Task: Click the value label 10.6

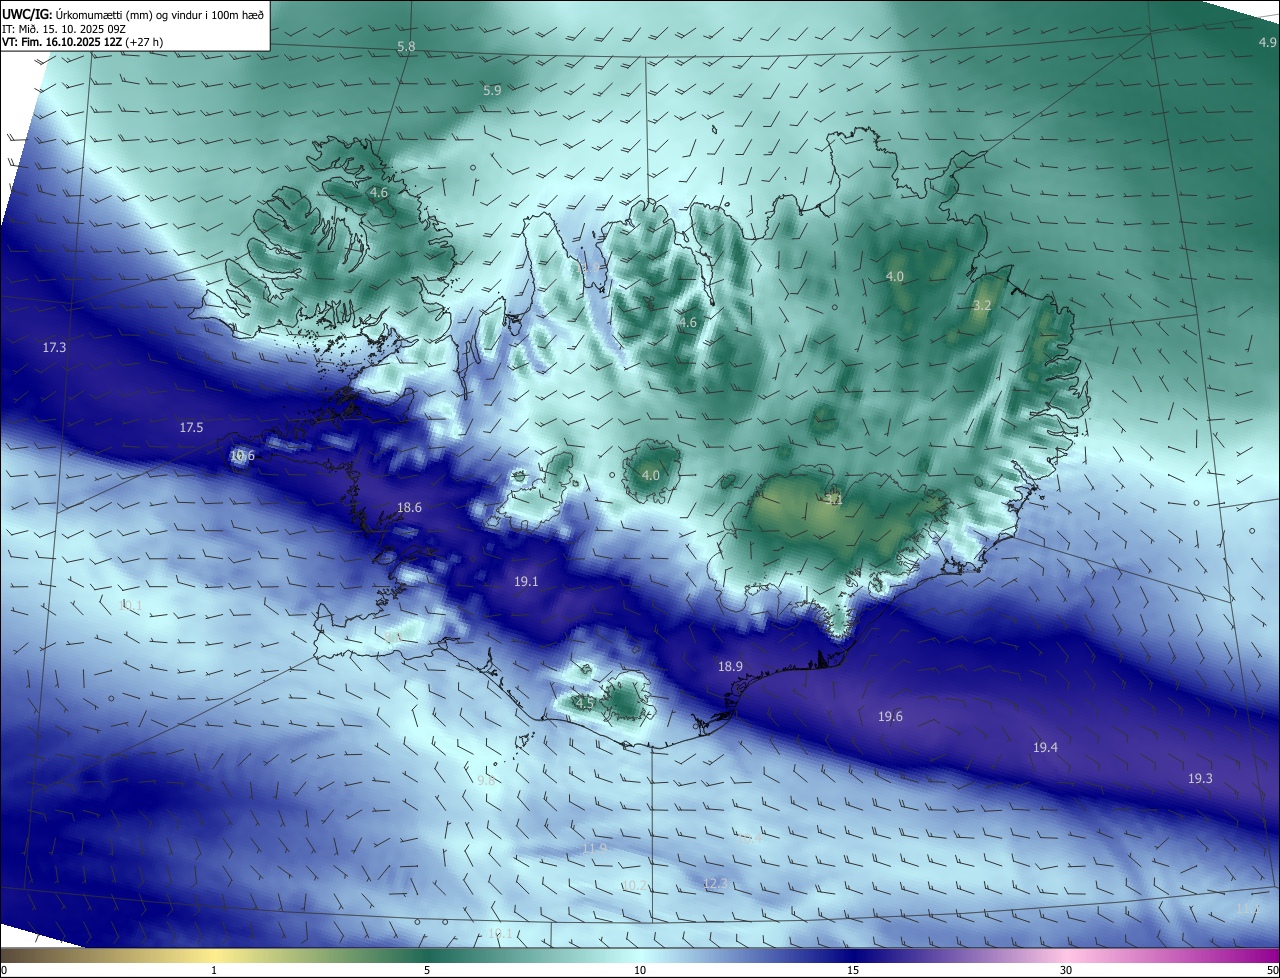Action: [x=242, y=455]
